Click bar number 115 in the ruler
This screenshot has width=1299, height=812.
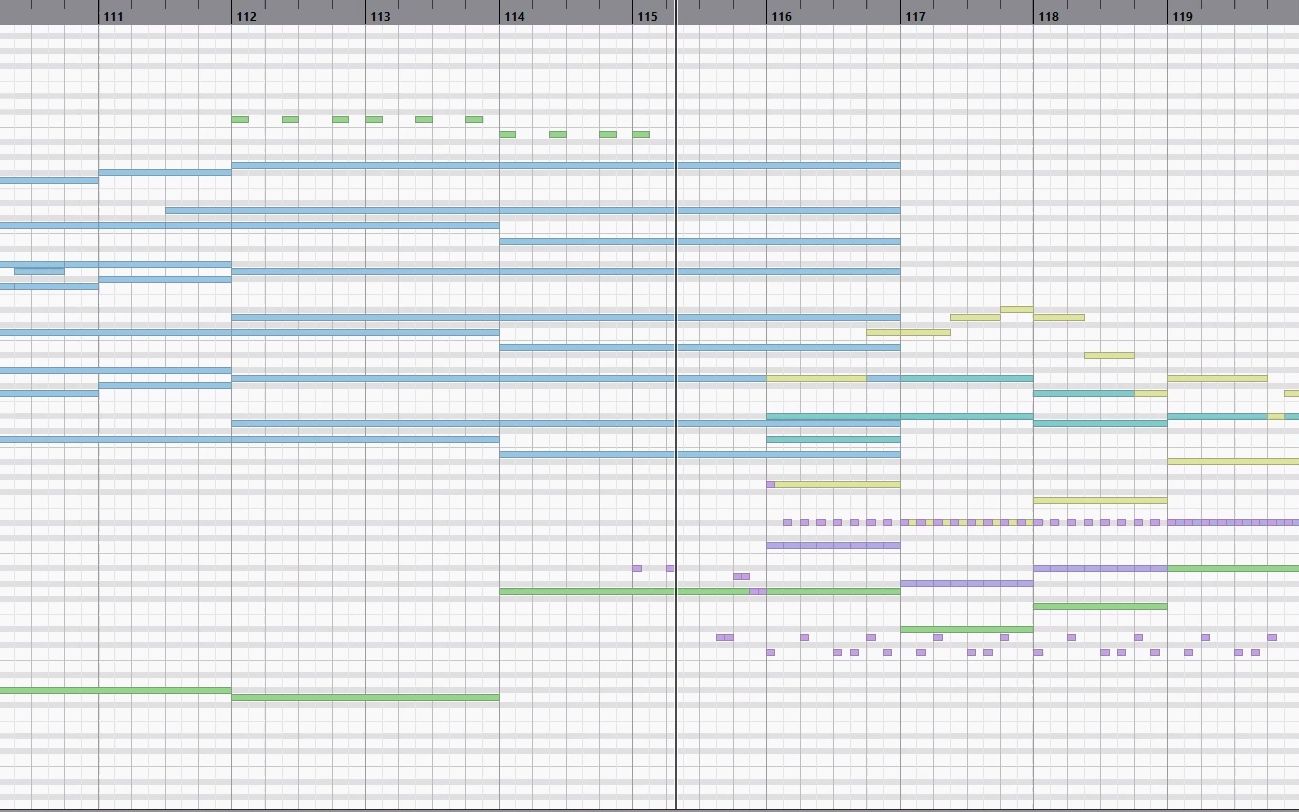click(x=647, y=17)
